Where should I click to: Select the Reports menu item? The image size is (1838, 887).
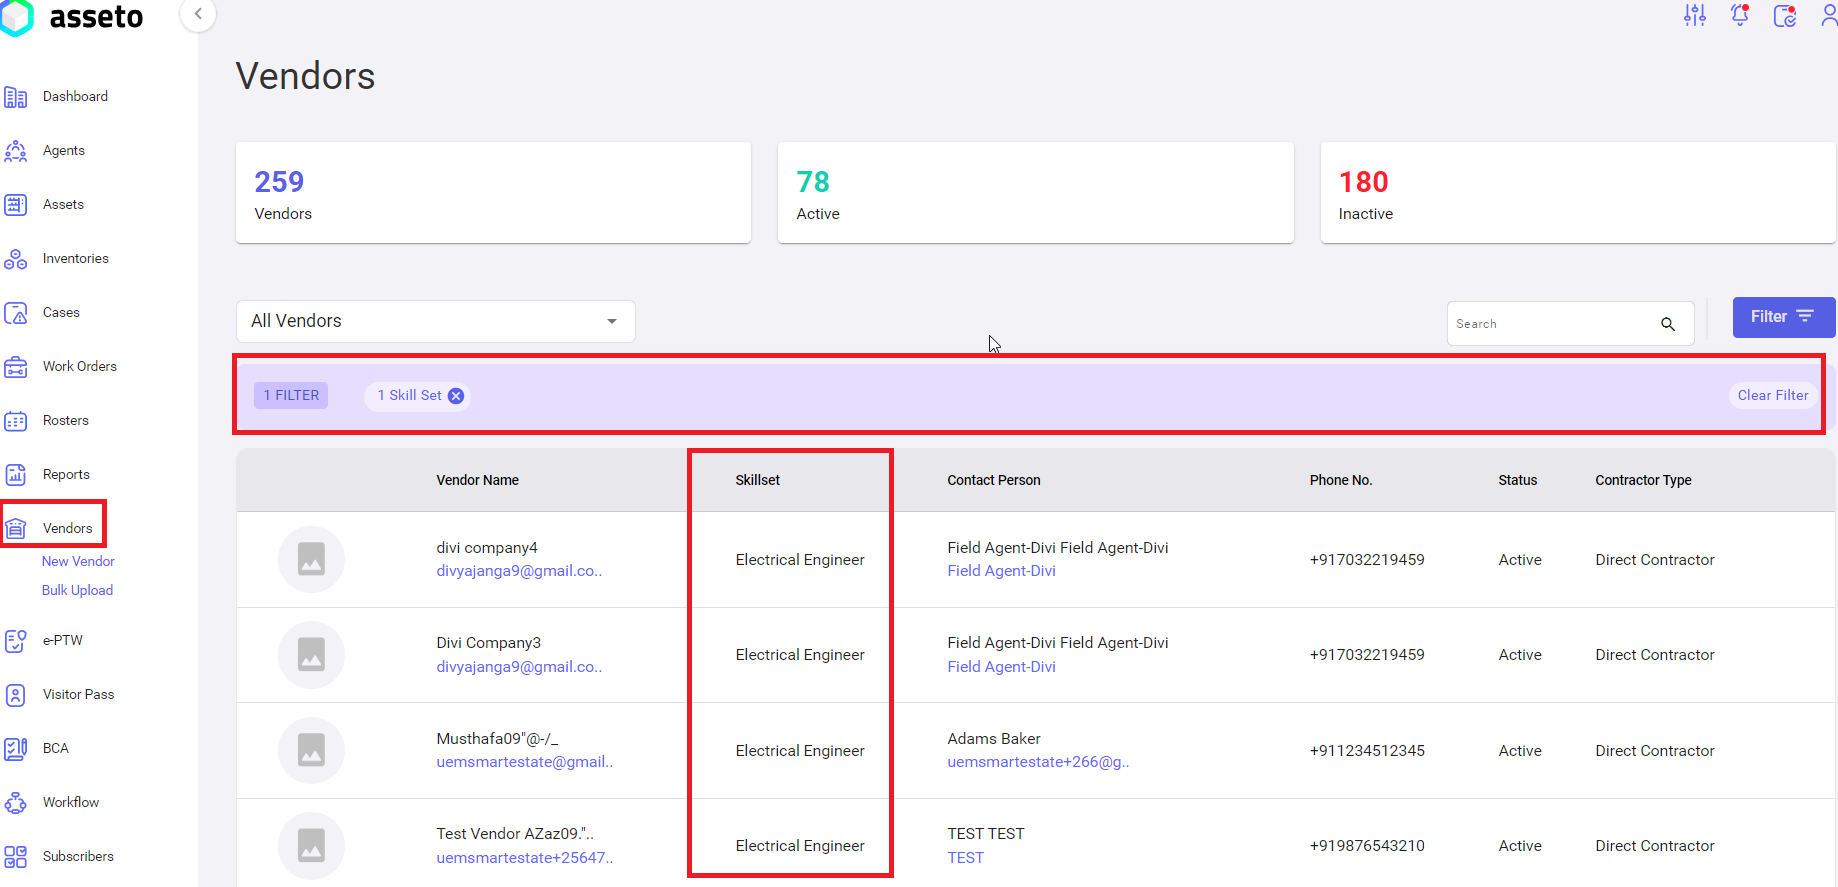point(66,475)
